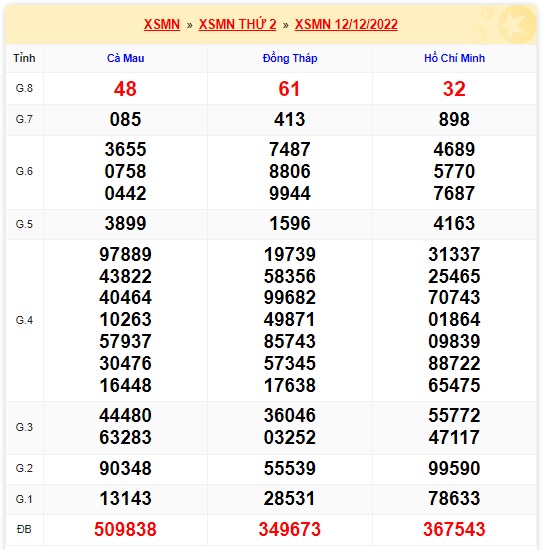548x550 pixels.
Task: Click G.7 result 085
Action: pyautogui.click(x=125, y=119)
